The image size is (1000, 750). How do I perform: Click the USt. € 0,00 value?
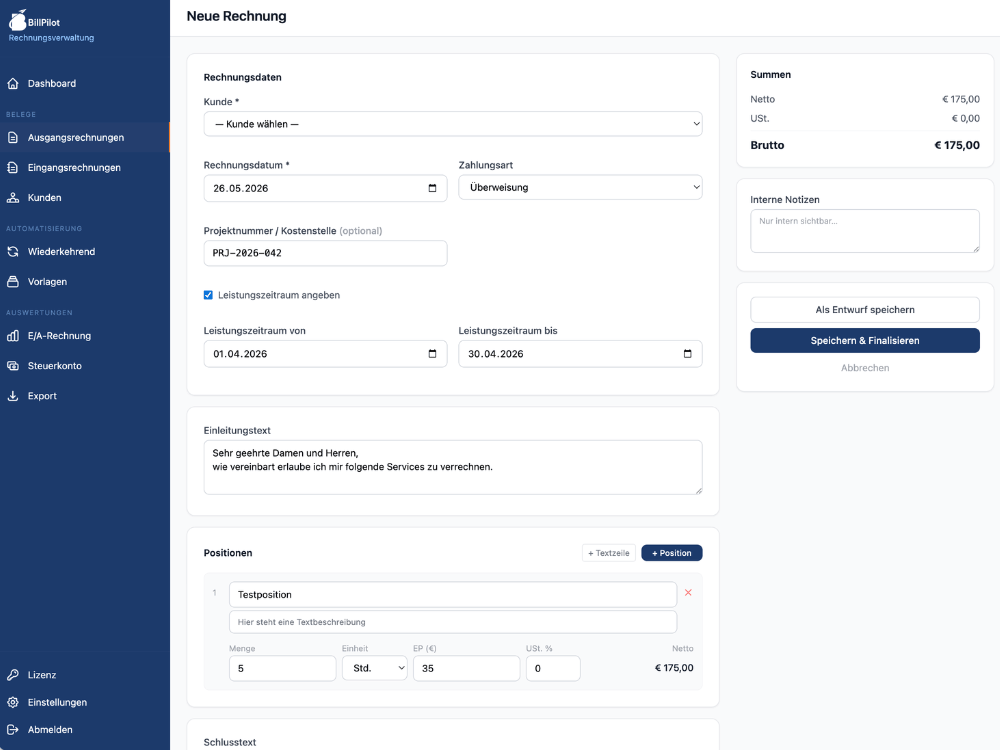point(966,119)
